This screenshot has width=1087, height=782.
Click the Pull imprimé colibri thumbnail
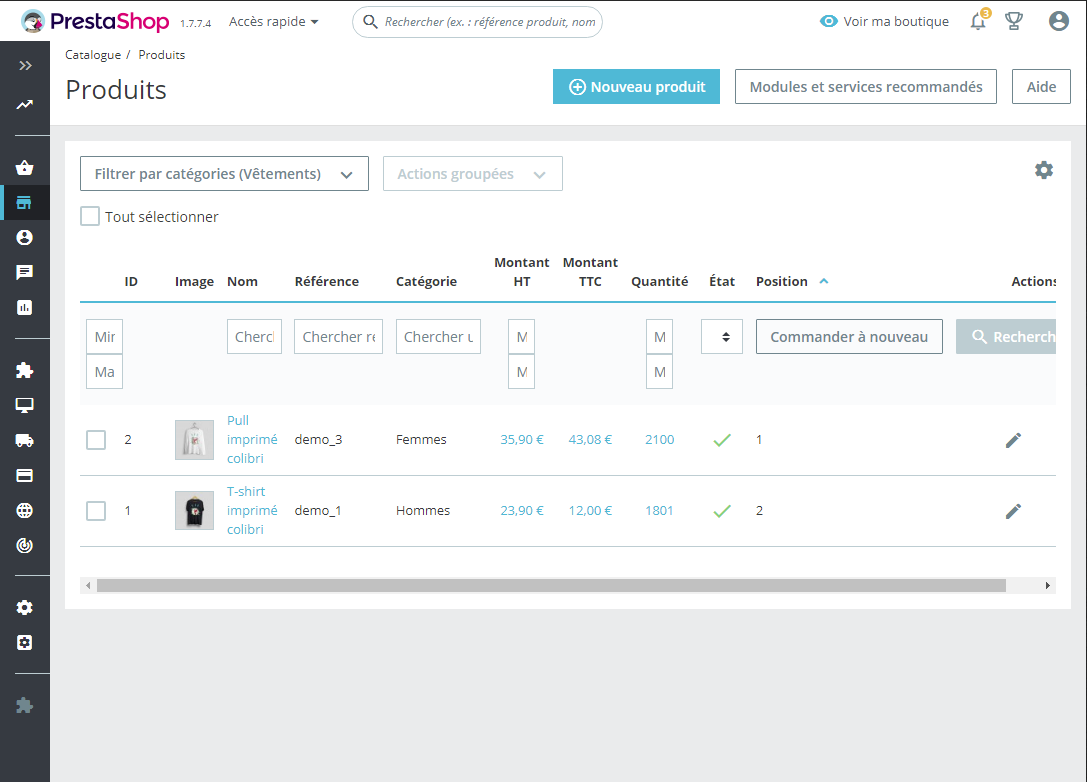click(x=194, y=440)
